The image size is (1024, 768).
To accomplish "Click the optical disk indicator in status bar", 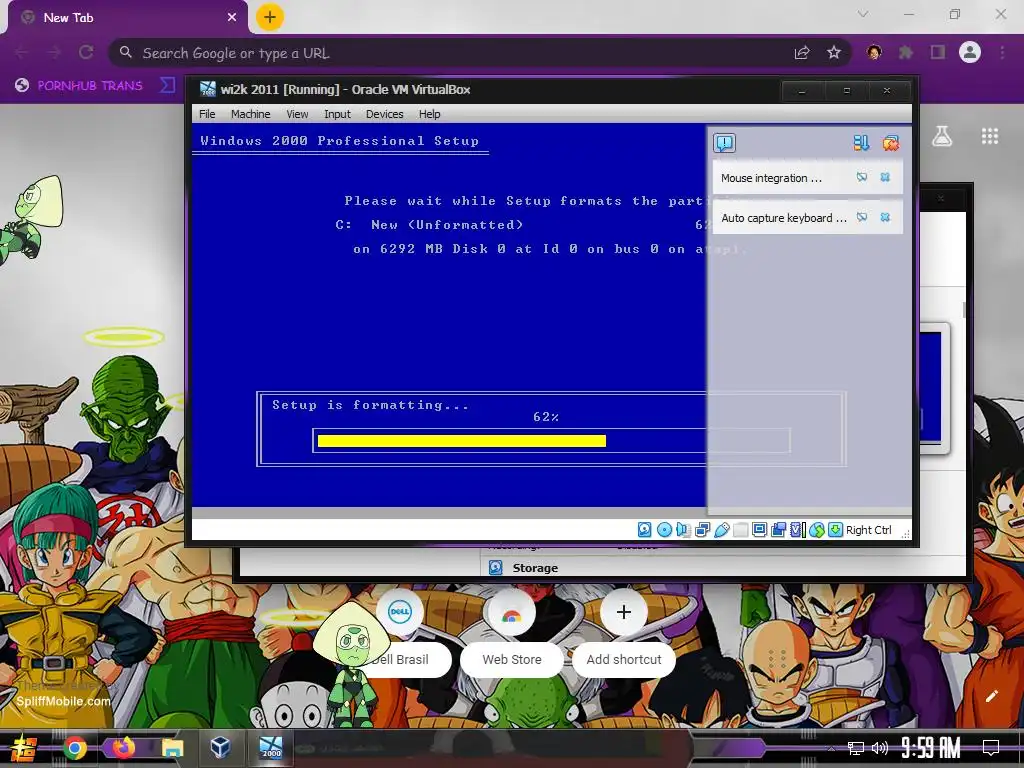I will (x=664, y=530).
